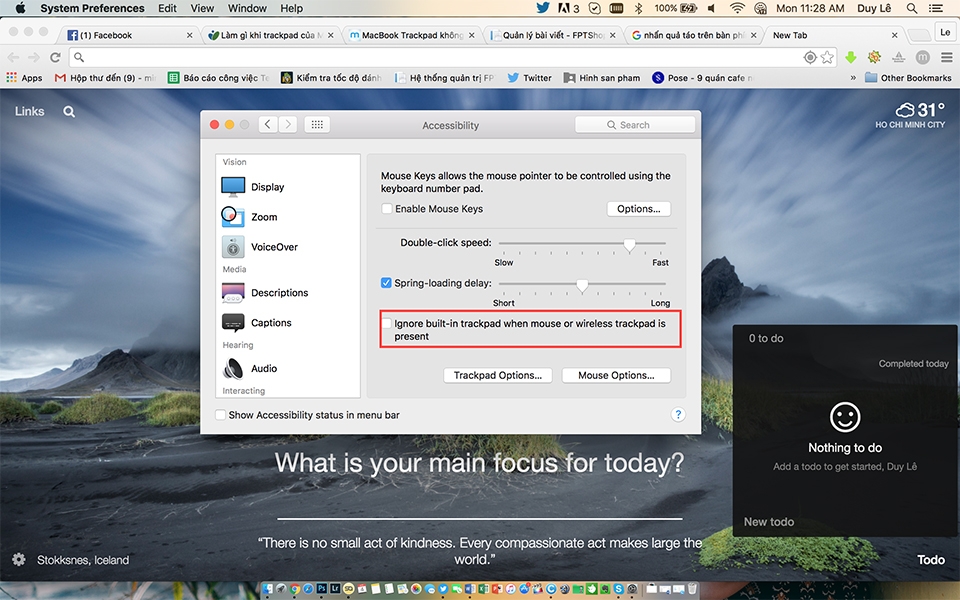Select Zoom in Accessibility sidebar
The image size is (960, 600).
pyautogui.click(x=287, y=217)
